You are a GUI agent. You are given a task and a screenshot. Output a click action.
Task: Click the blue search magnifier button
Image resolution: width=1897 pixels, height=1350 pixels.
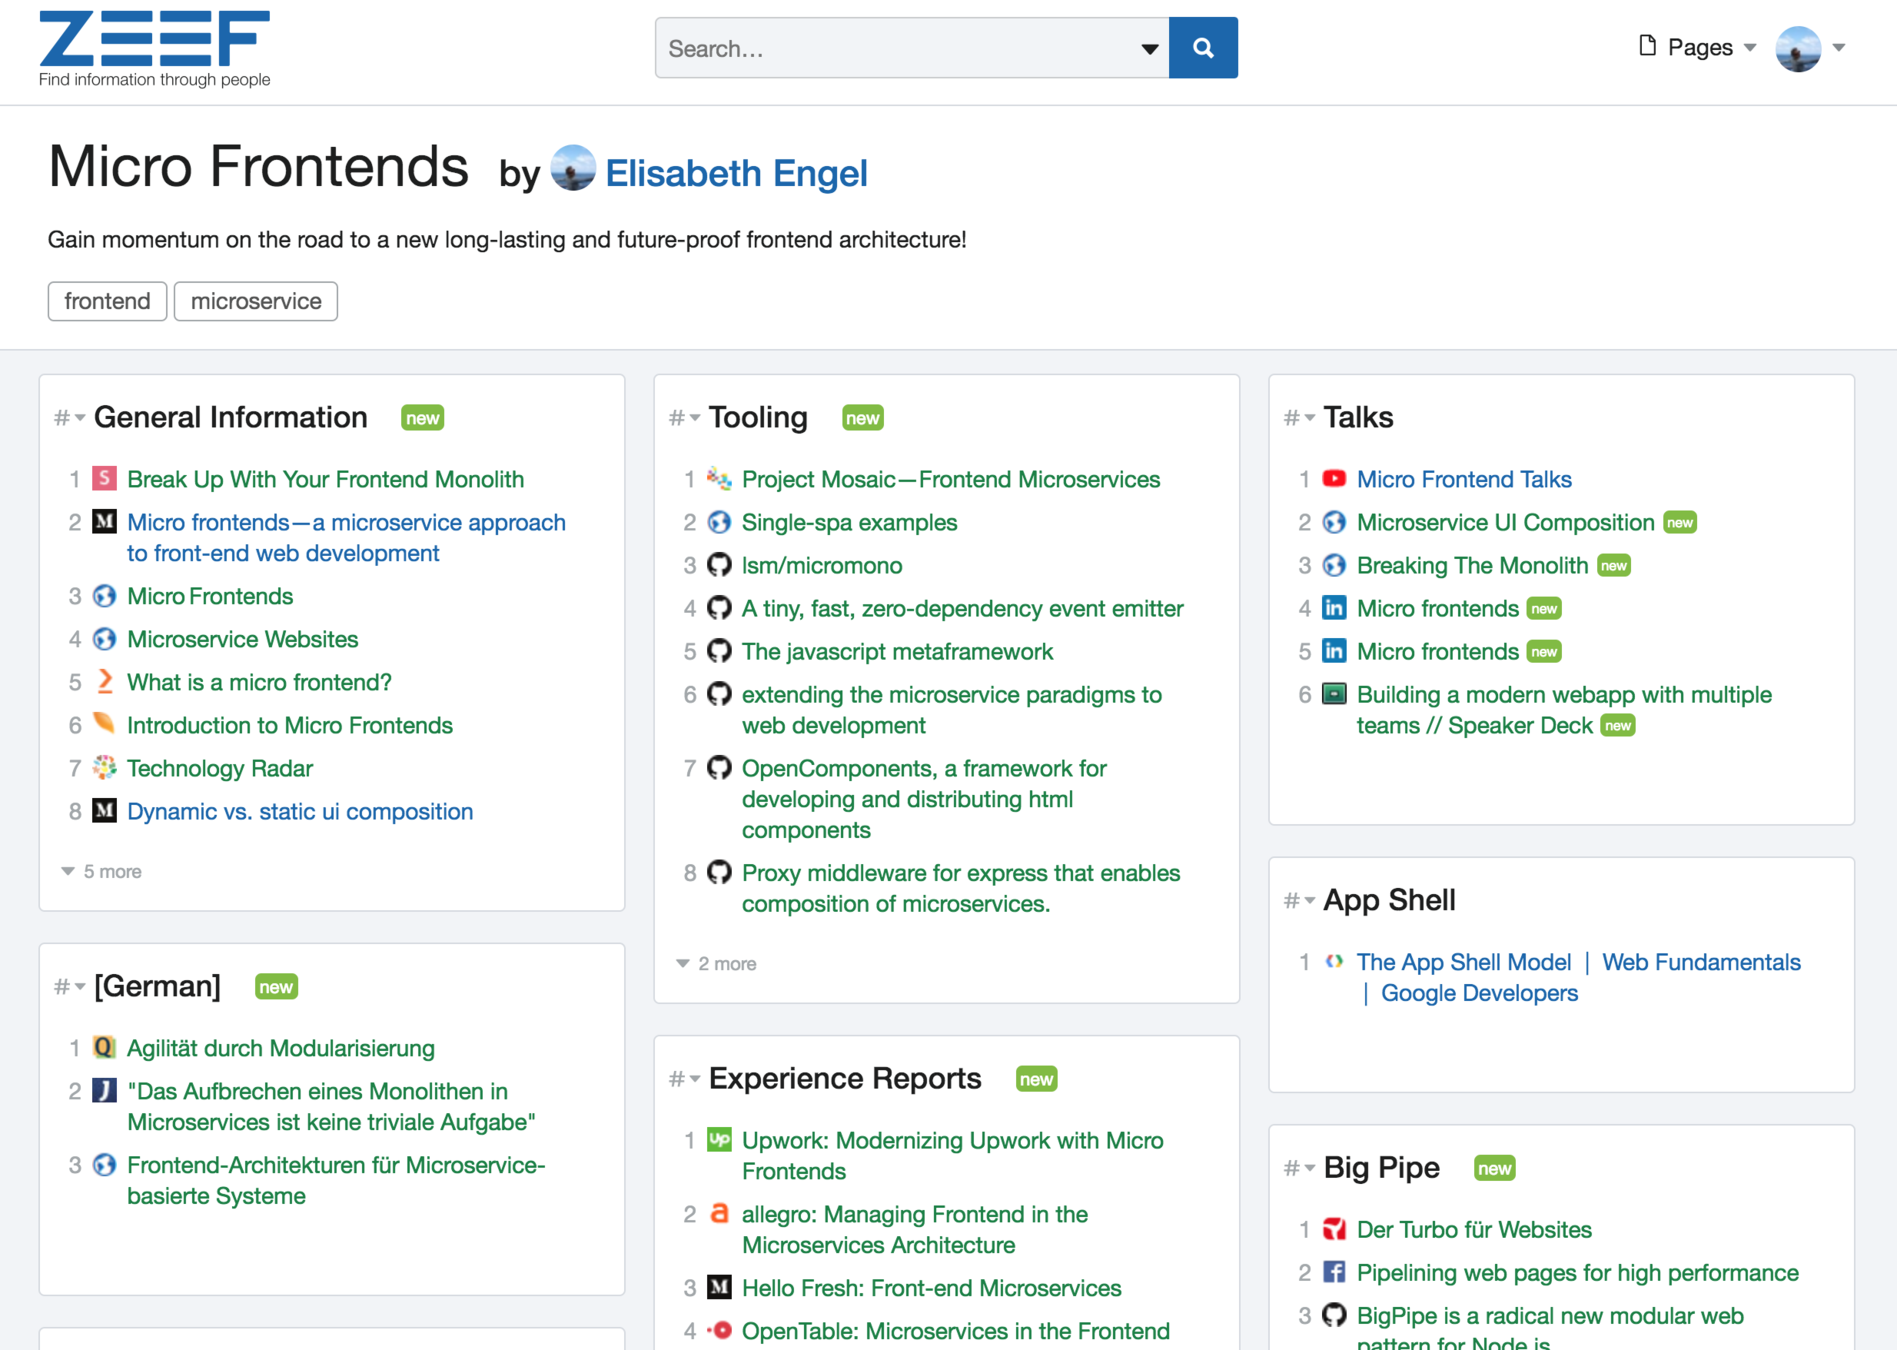(x=1203, y=47)
